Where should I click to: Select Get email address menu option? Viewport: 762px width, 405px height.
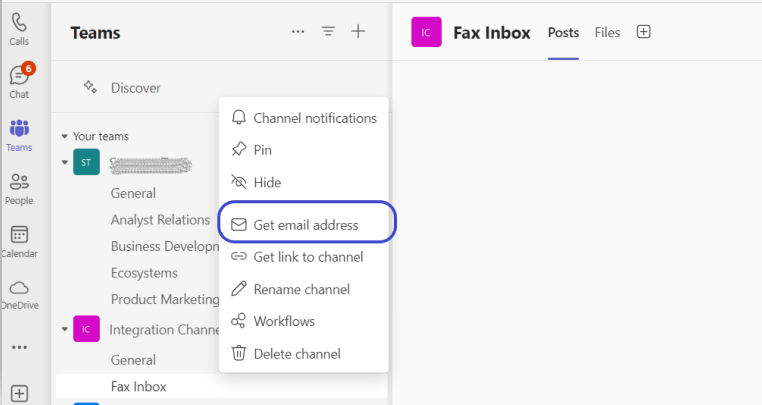[307, 225]
